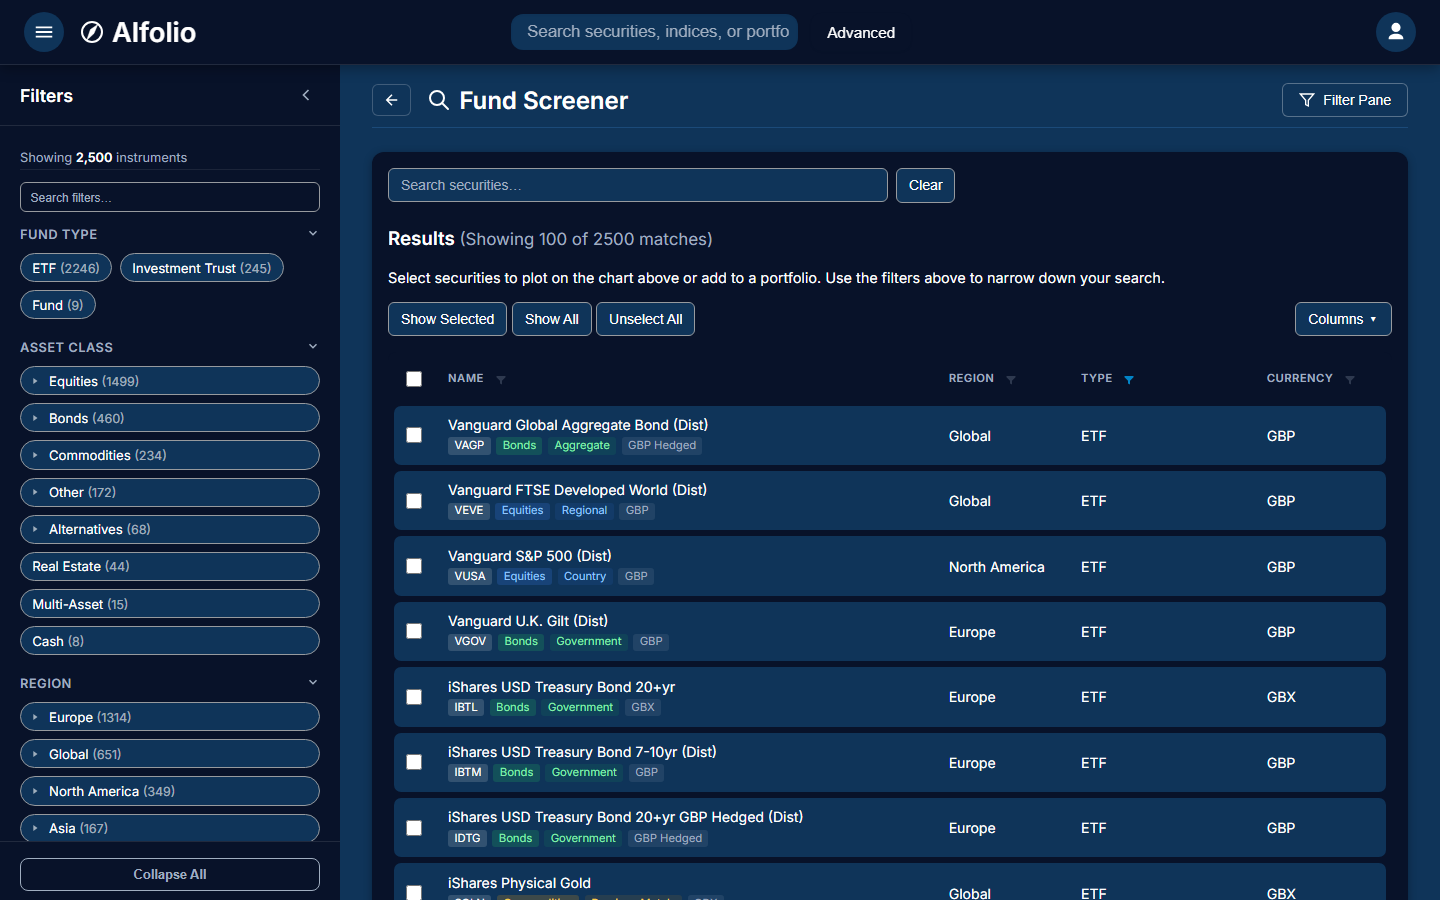
Task: Collapse the REGION filter section
Action: click(313, 682)
